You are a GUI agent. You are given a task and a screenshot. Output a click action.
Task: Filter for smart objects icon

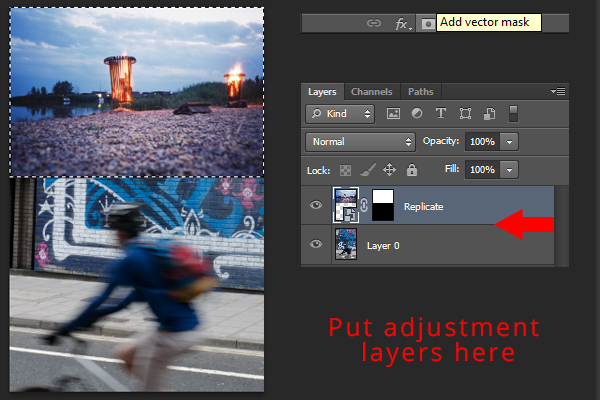489,114
